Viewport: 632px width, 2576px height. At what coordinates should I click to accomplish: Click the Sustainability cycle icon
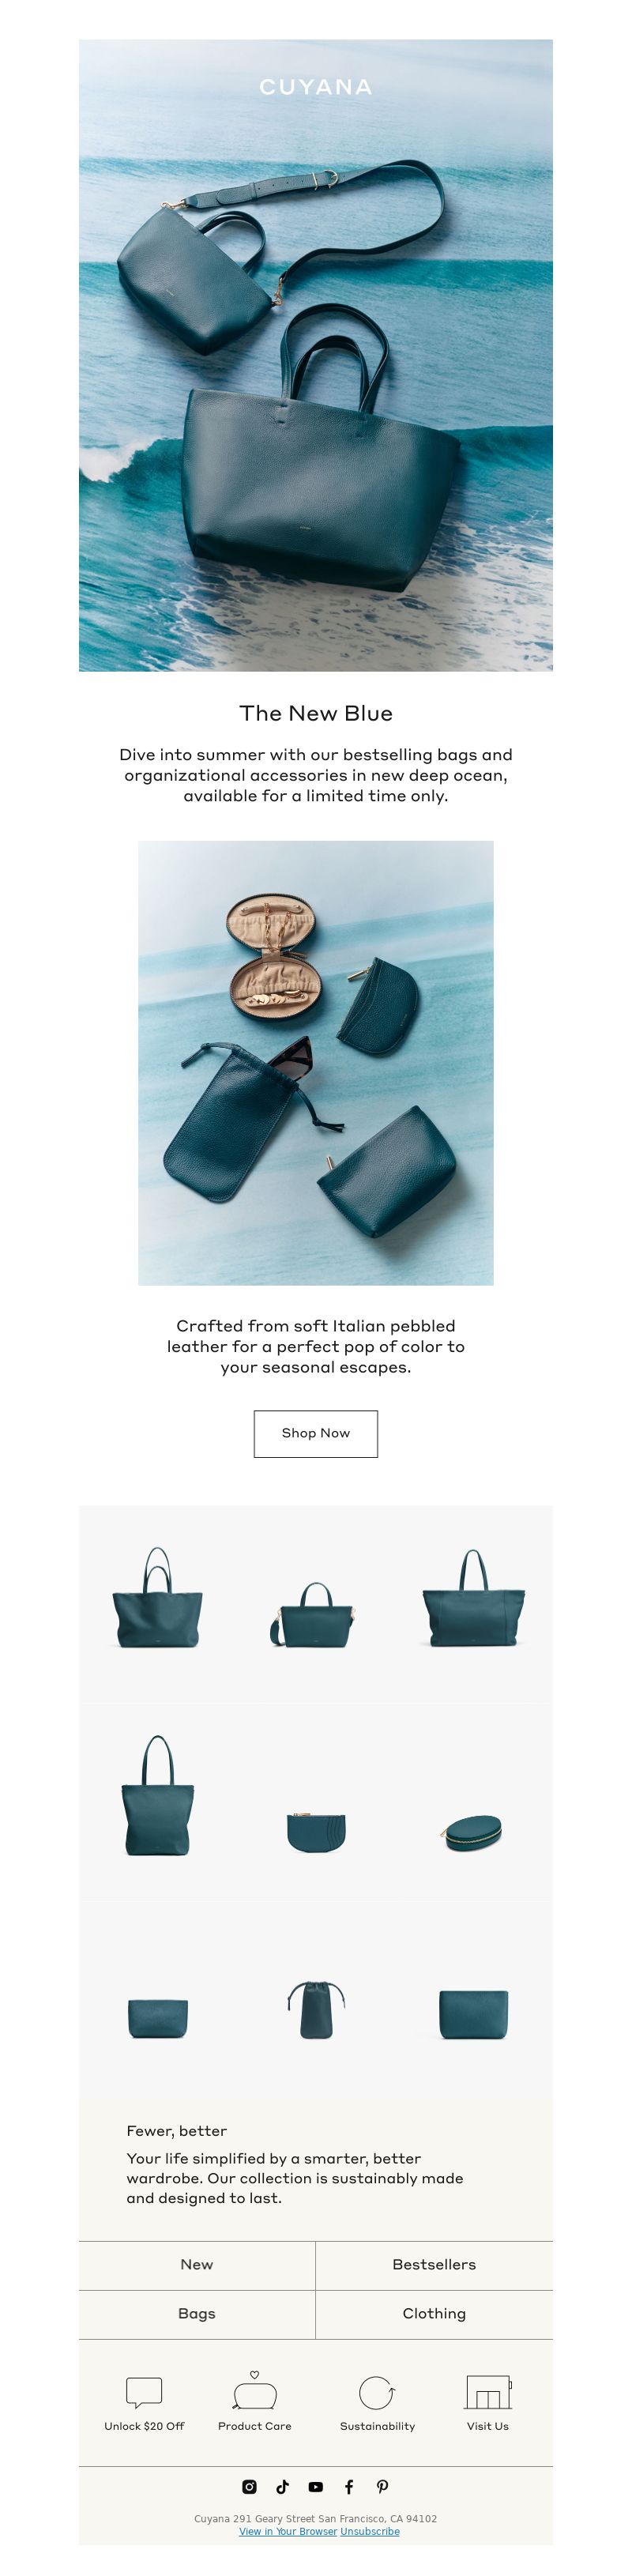[x=377, y=2393]
